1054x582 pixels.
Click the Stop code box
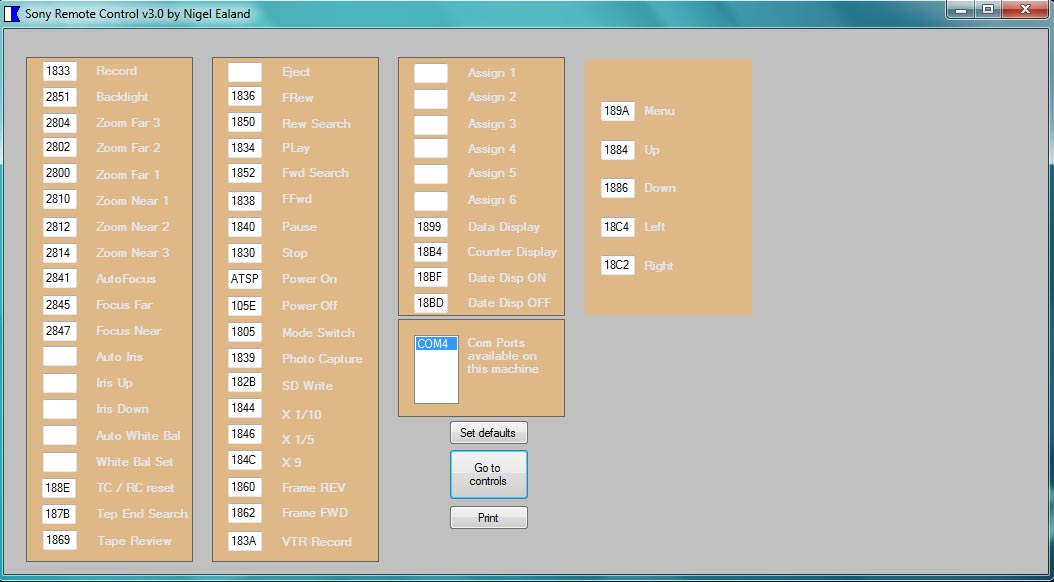pos(245,253)
